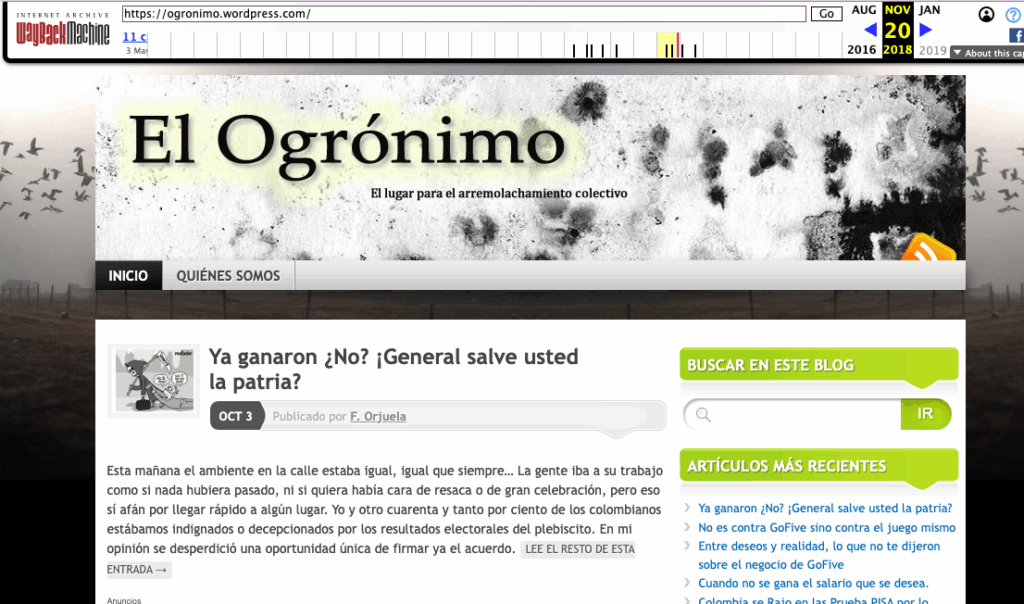The width and height of the screenshot is (1024, 604).
Task: Go to previous capture with left arrow
Action: pos(869,30)
